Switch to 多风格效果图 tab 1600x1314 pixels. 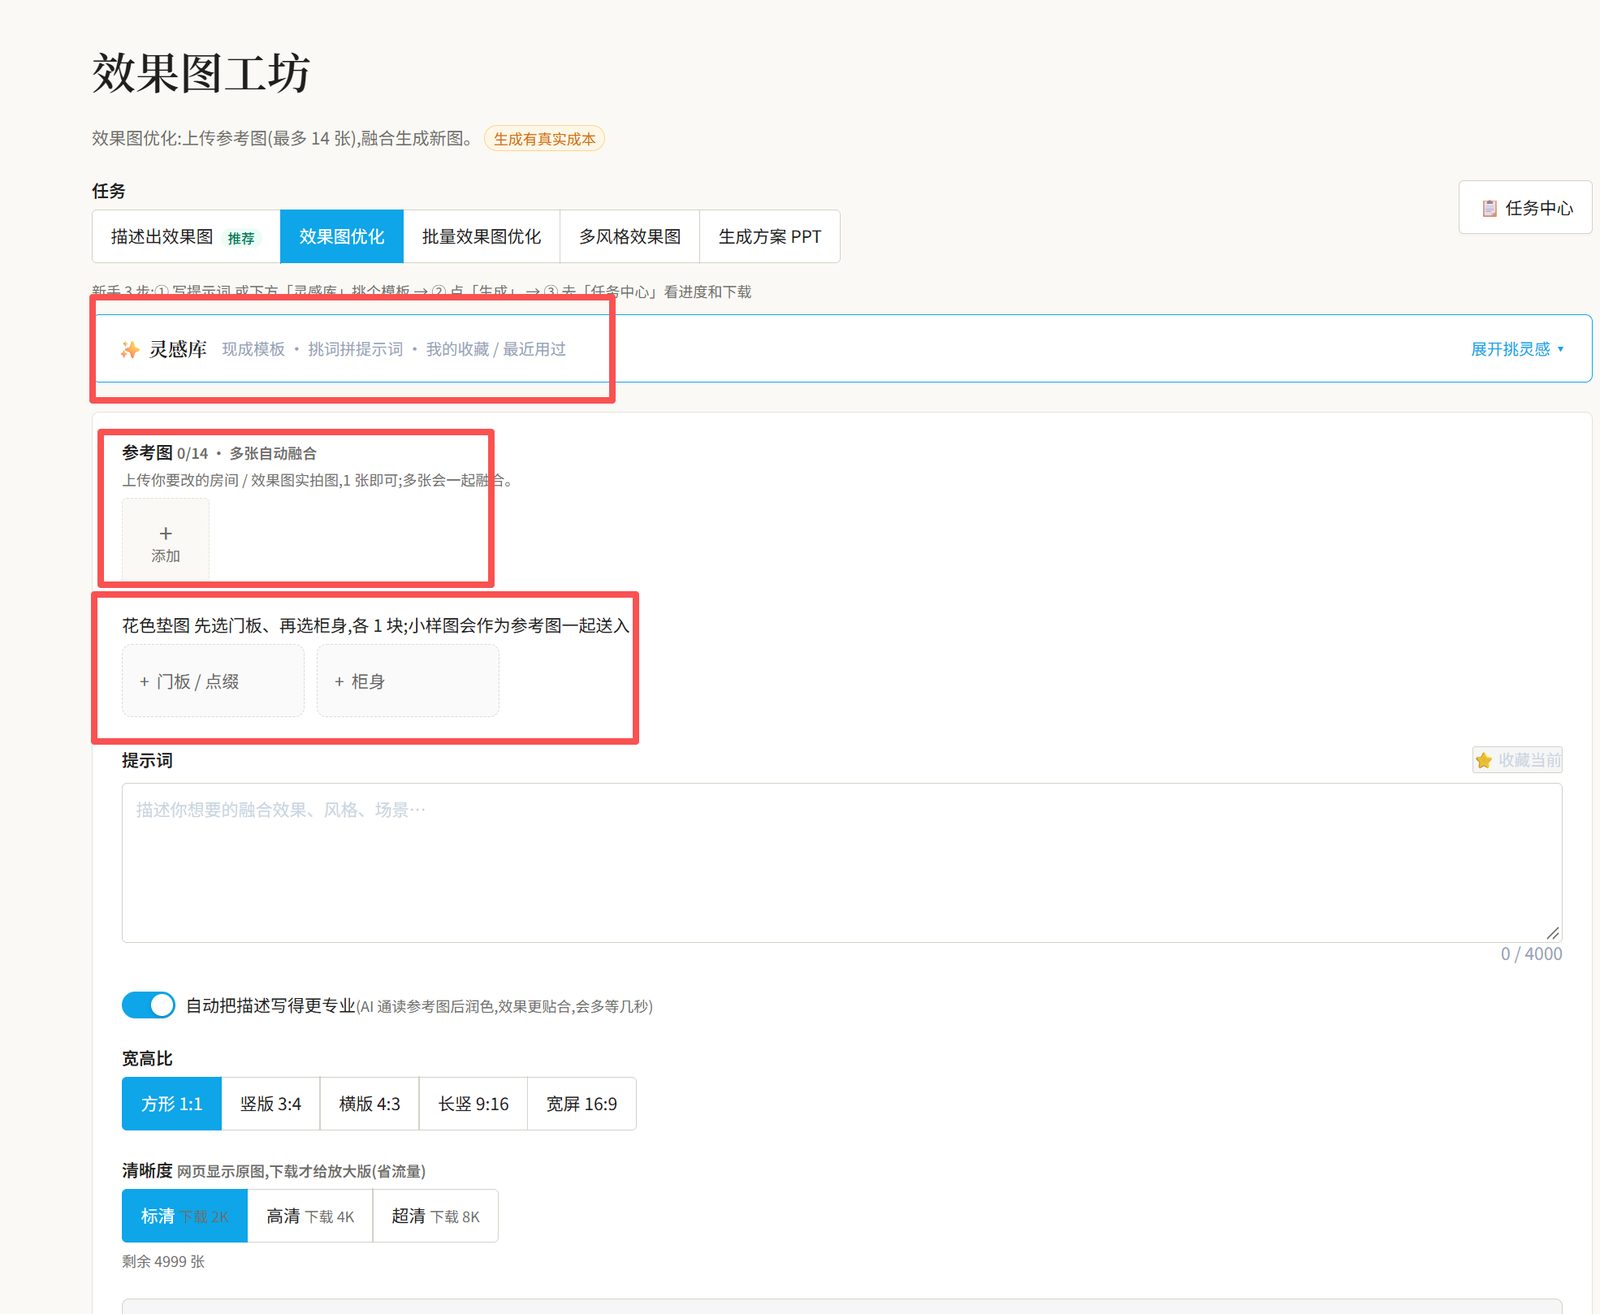tap(630, 237)
